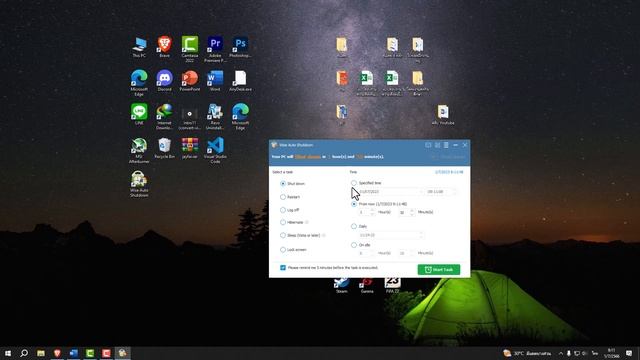Open the Windows Start menu
Viewport: 640px width, 360px height.
click(8, 353)
